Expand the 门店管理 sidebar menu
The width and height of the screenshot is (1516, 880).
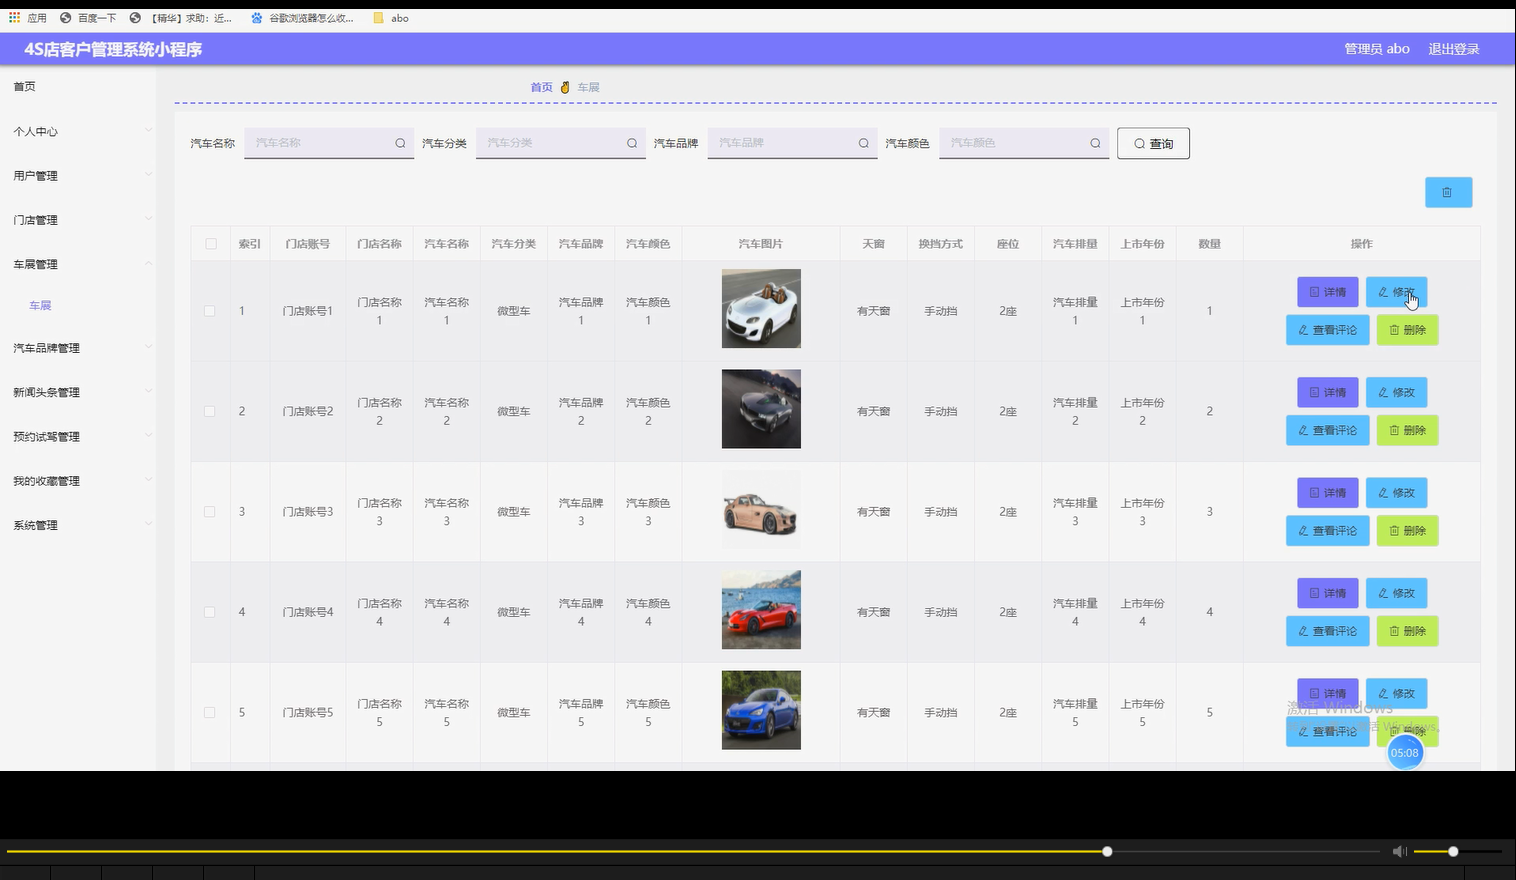coord(78,220)
